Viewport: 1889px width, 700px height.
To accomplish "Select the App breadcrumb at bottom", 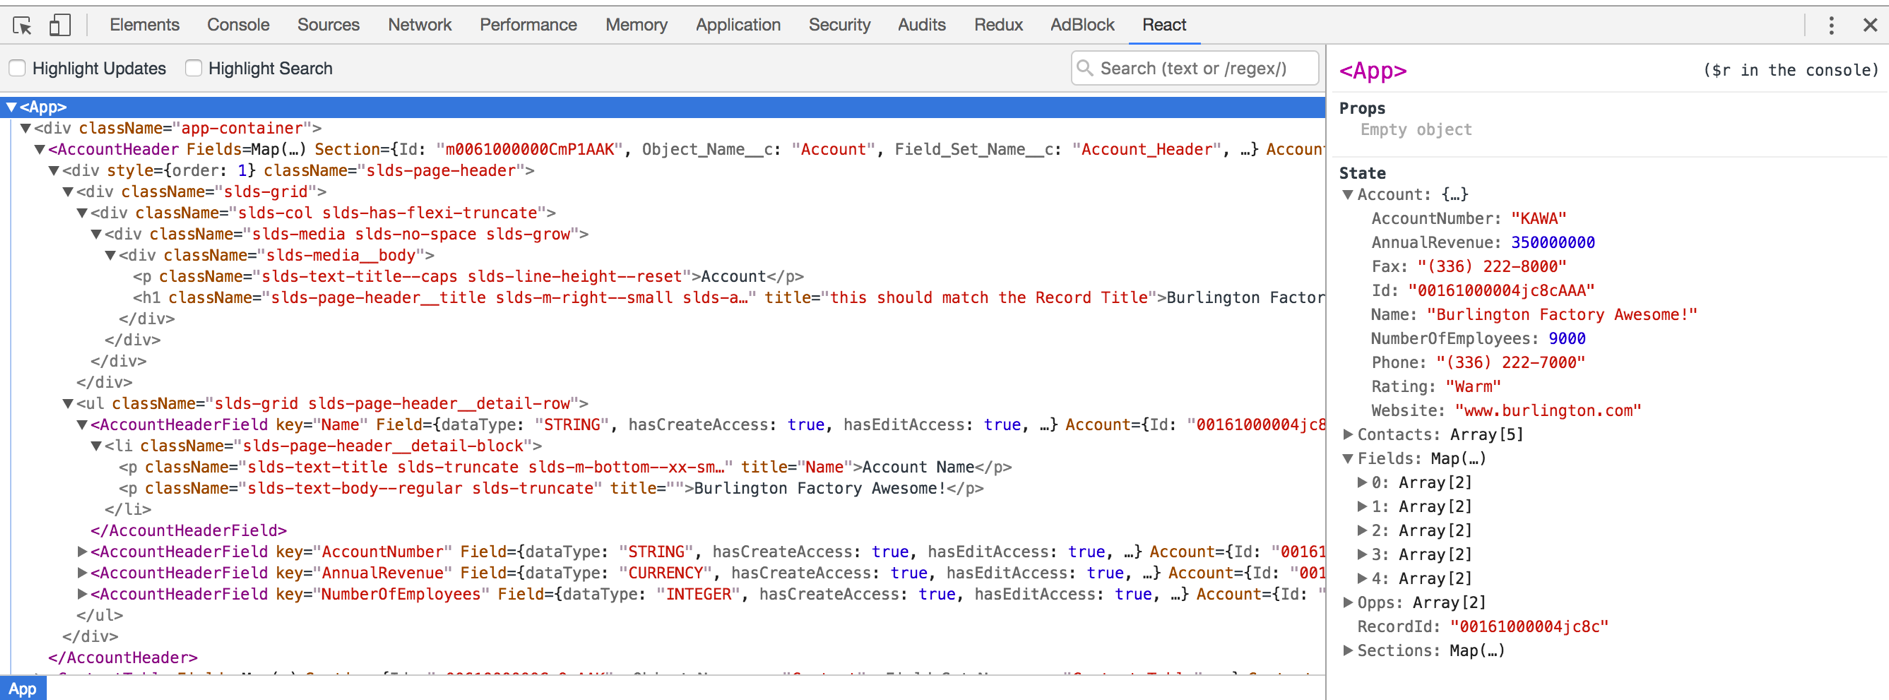I will (x=22, y=688).
